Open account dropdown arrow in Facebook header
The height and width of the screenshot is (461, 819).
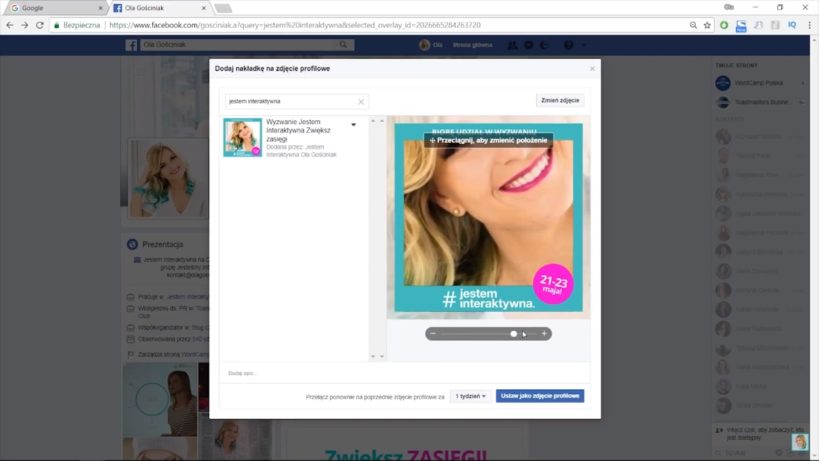pyautogui.click(x=583, y=45)
